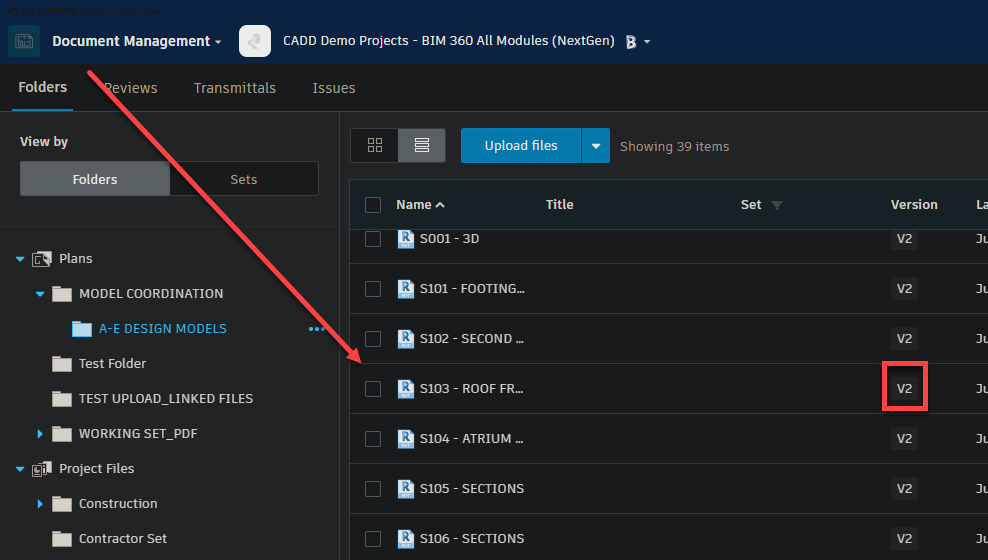988x560 pixels.
Task: Select the Contractor Set tree item
Action: click(123, 539)
